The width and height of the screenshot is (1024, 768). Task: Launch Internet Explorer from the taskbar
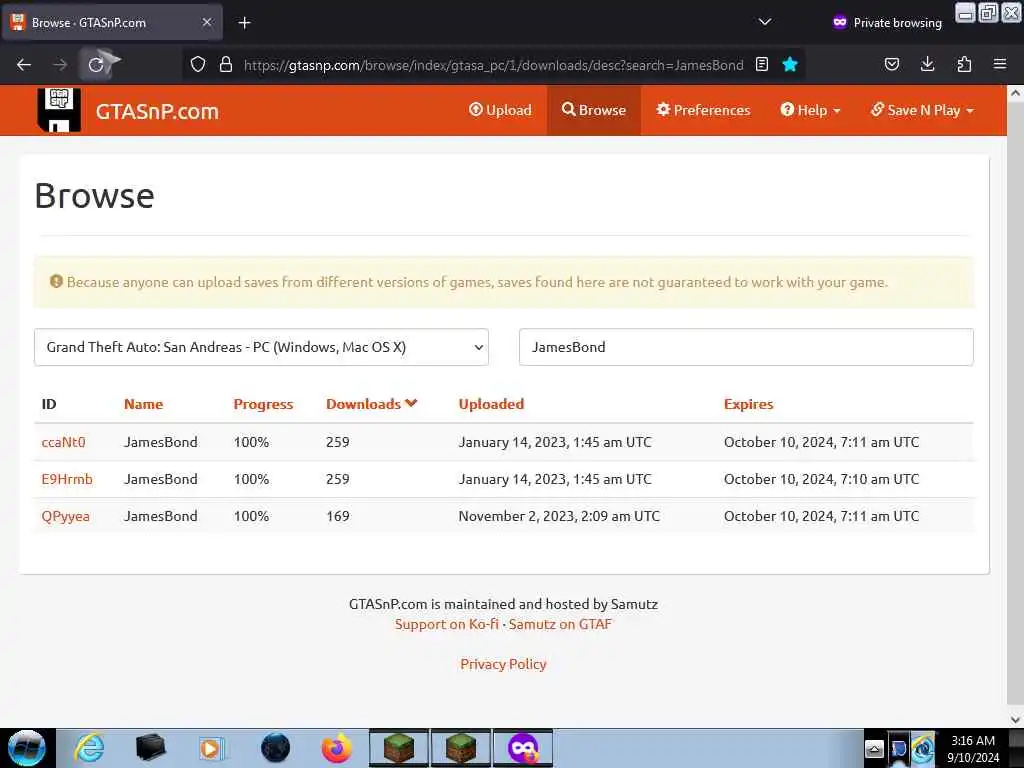(x=89, y=748)
